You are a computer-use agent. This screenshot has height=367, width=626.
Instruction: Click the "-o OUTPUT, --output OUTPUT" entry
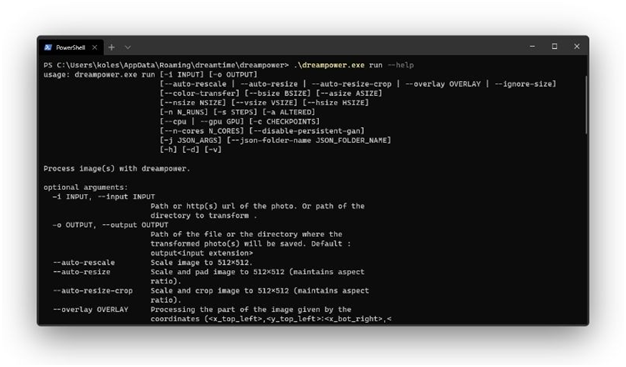(110, 225)
